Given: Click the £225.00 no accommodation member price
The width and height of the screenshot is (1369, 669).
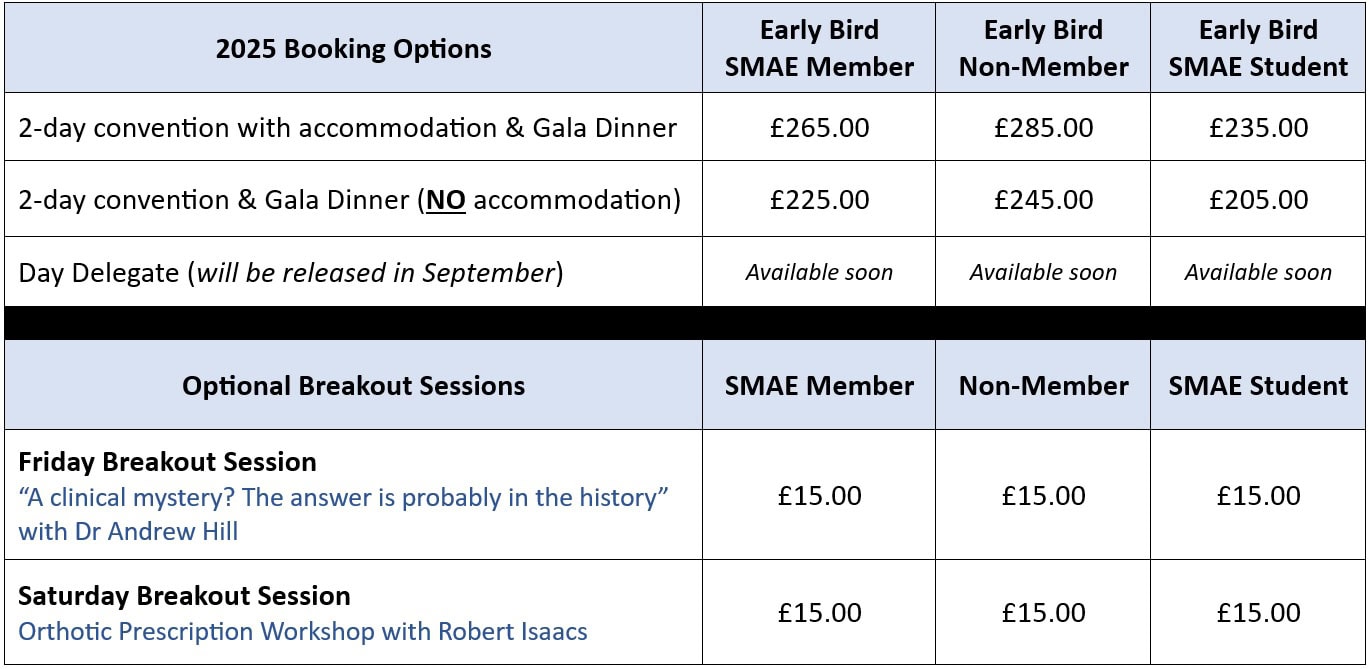Looking at the screenshot, I should coord(819,200).
